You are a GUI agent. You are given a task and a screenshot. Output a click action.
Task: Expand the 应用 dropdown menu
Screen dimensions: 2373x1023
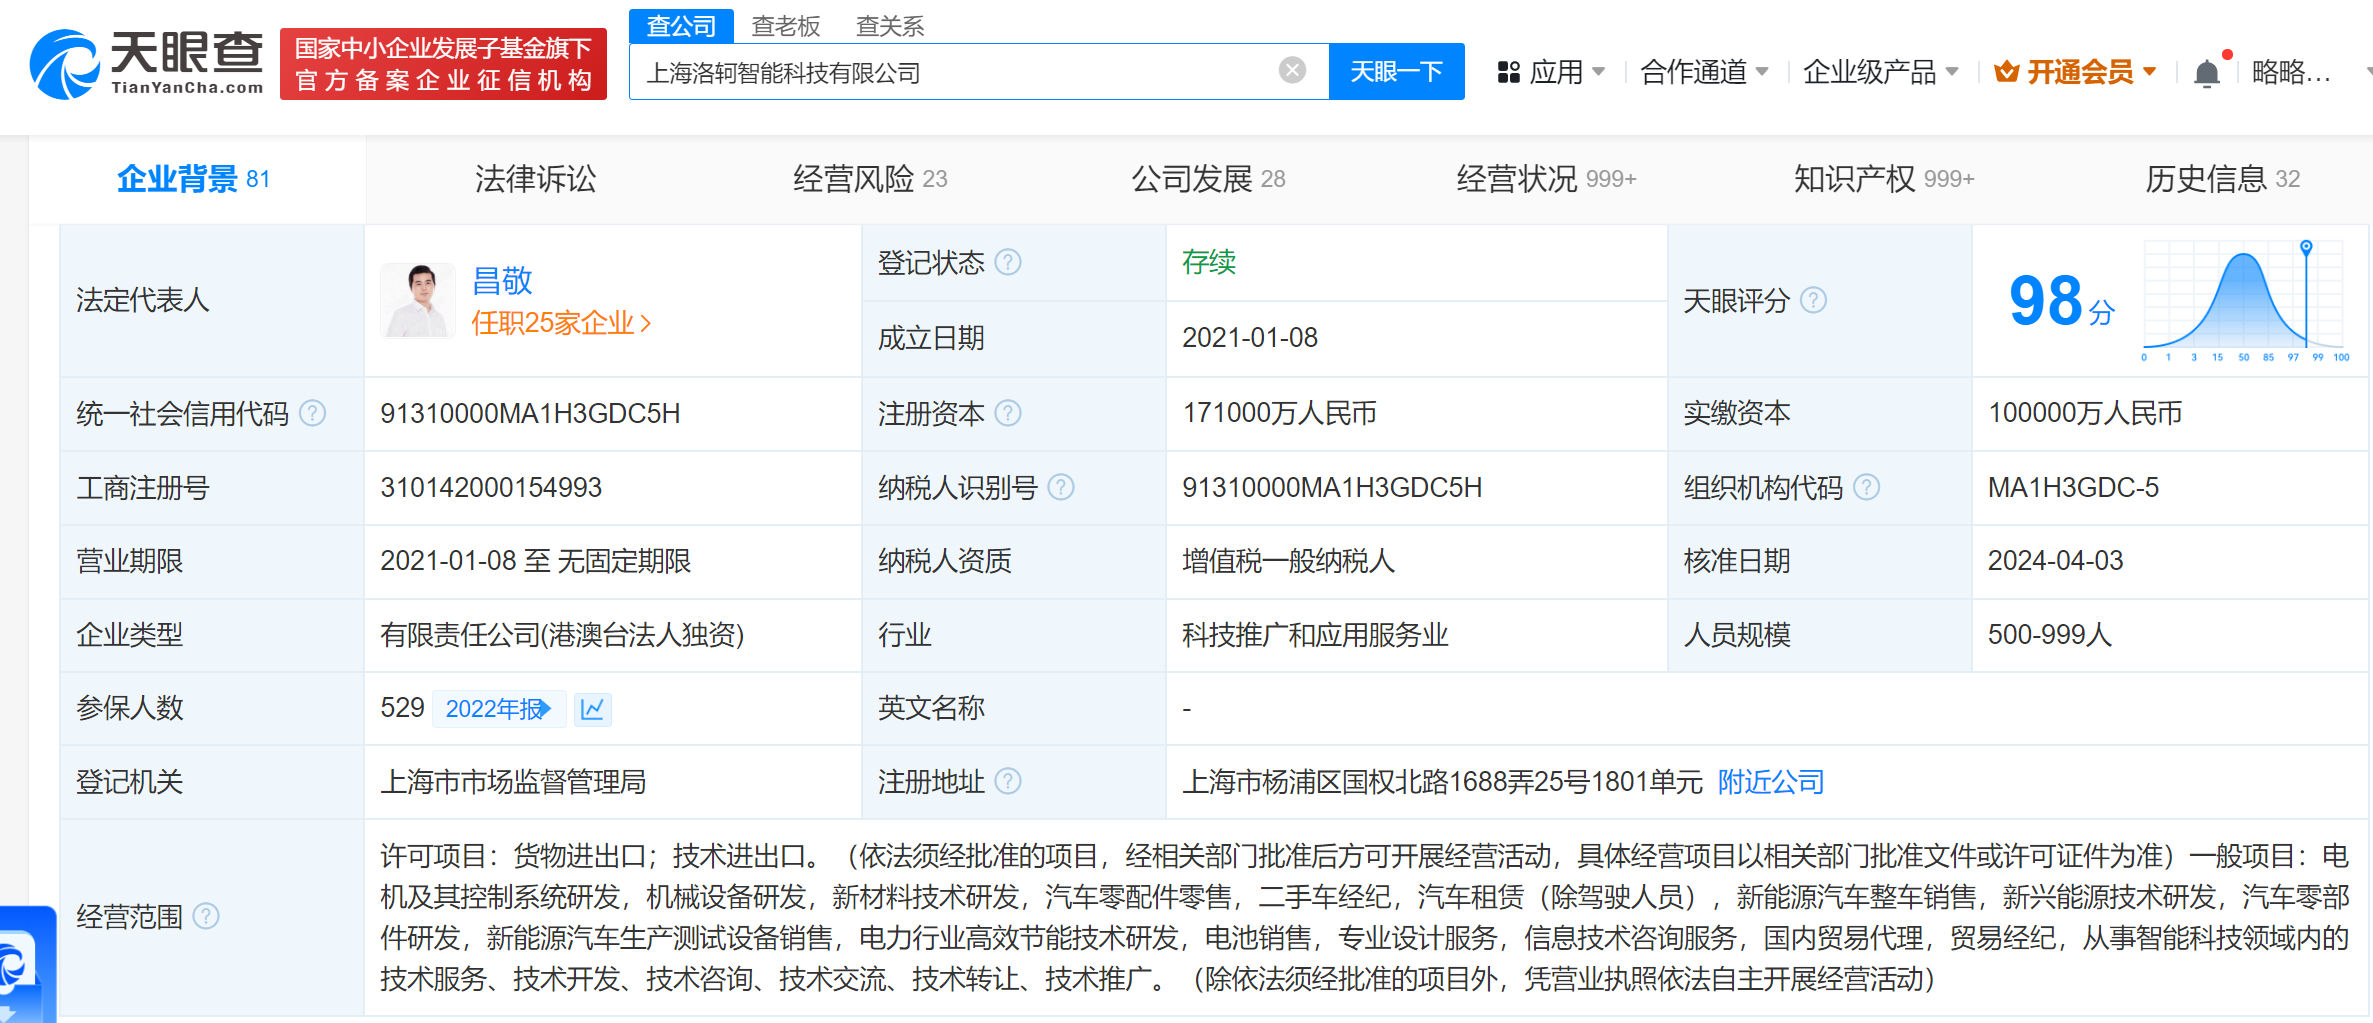(1550, 72)
